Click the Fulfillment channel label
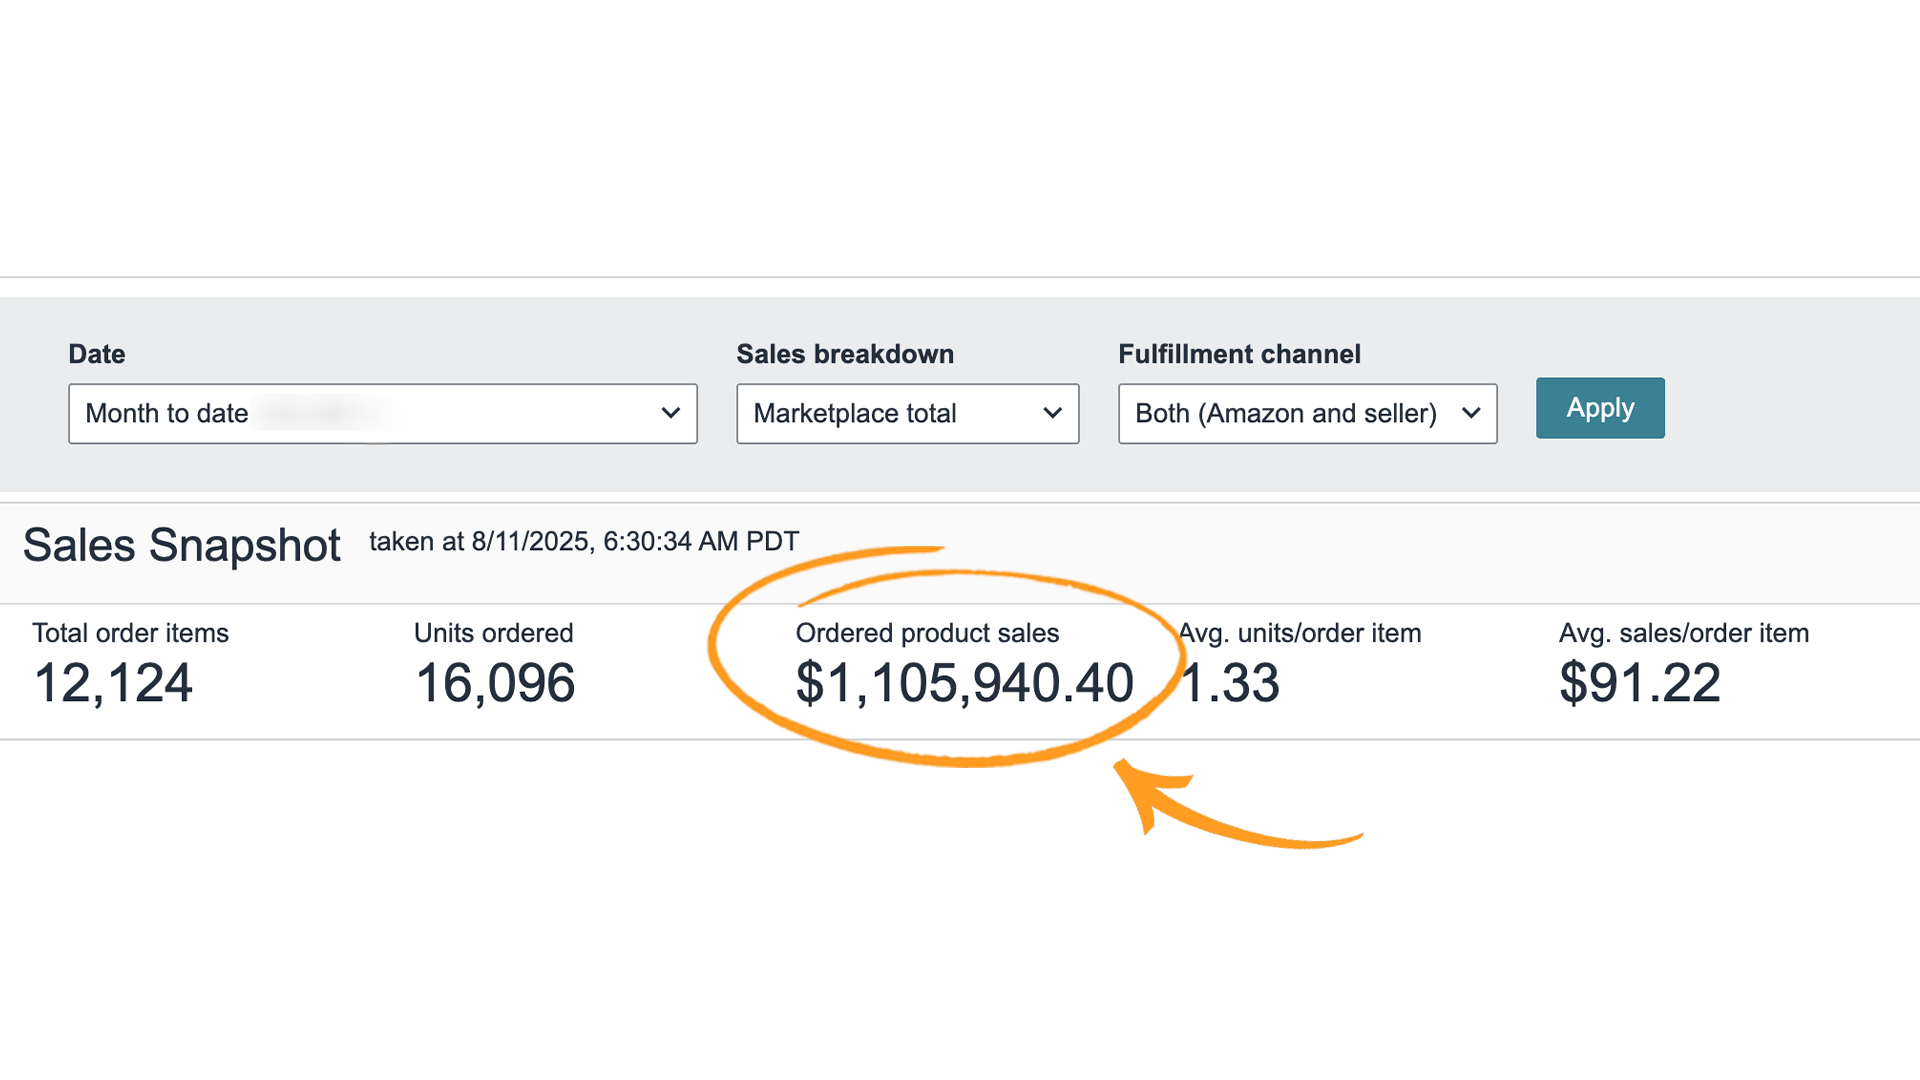This screenshot has height=1080, width=1920. (1239, 354)
